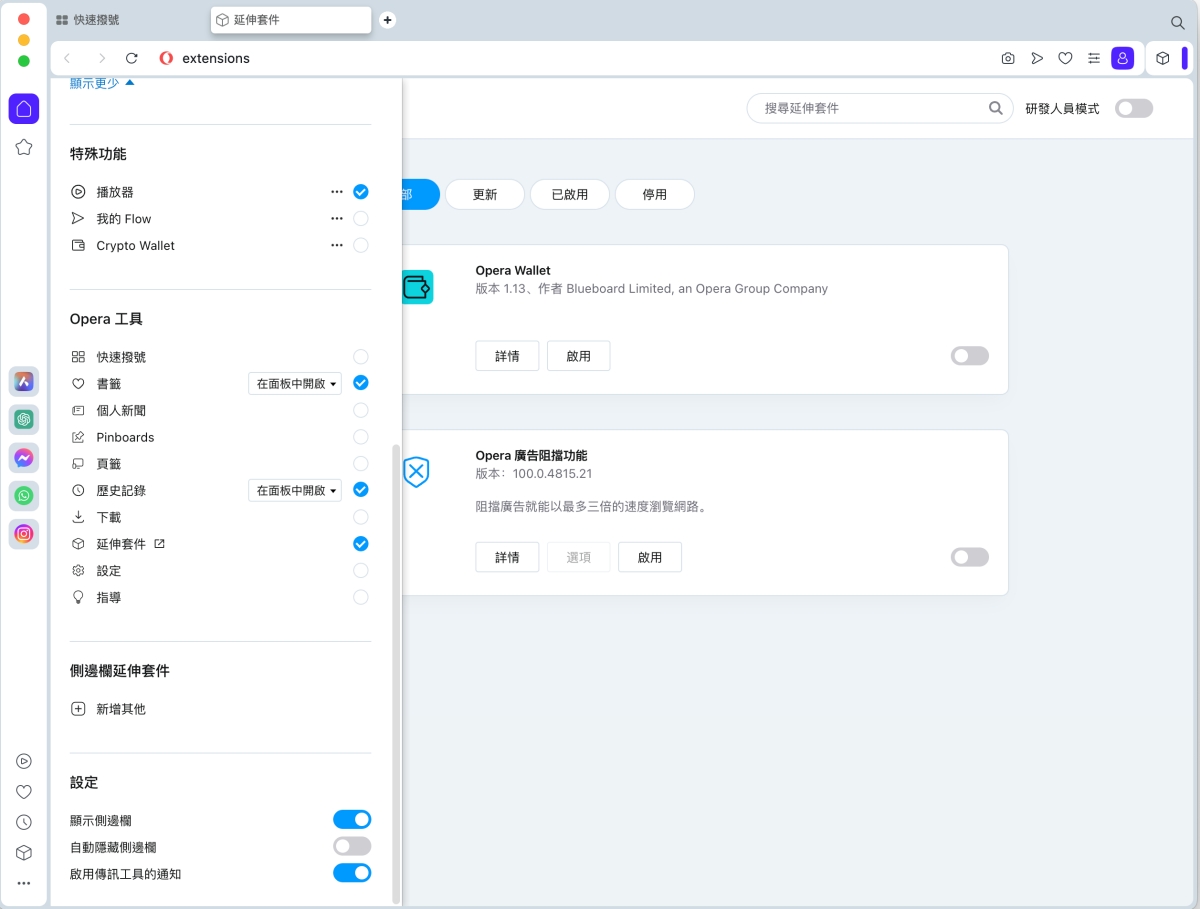The width and height of the screenshot is (1200, 909).
Task: Collapse list with 顯示更少
Action: pyautogui.click(x=102, y=84)
